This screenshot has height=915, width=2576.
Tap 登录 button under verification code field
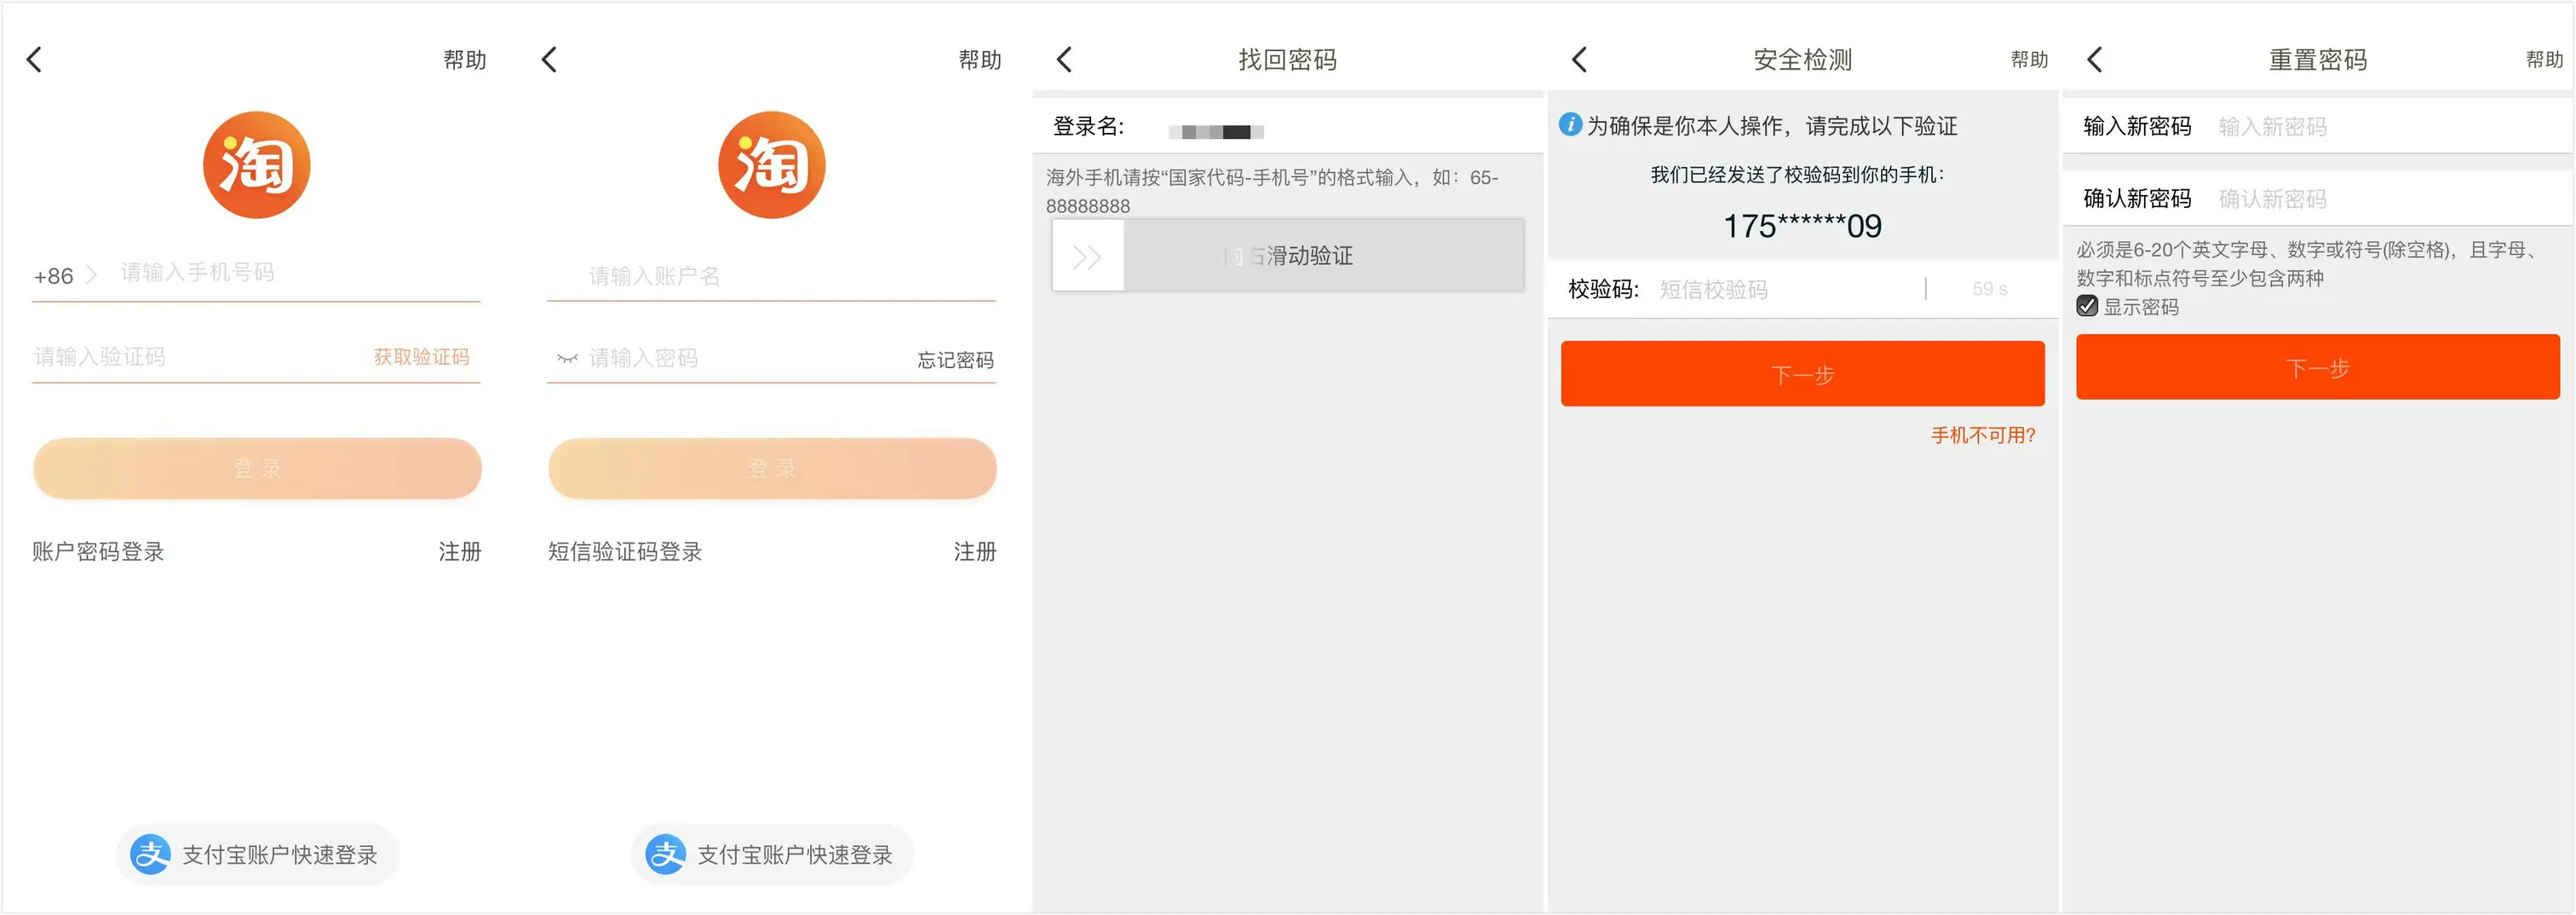[x=257, y=468]
